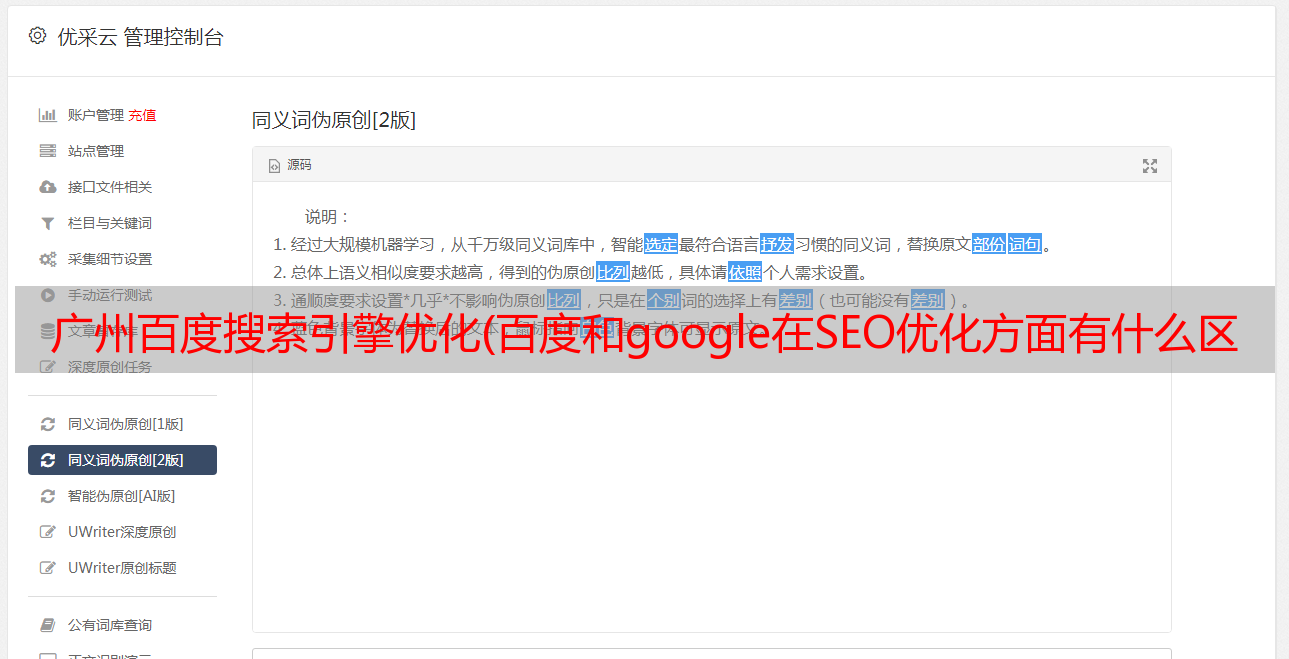Click the 源码 button in editor toolbar
This screenshot has height=659, width=1289.
pos(290,165)
